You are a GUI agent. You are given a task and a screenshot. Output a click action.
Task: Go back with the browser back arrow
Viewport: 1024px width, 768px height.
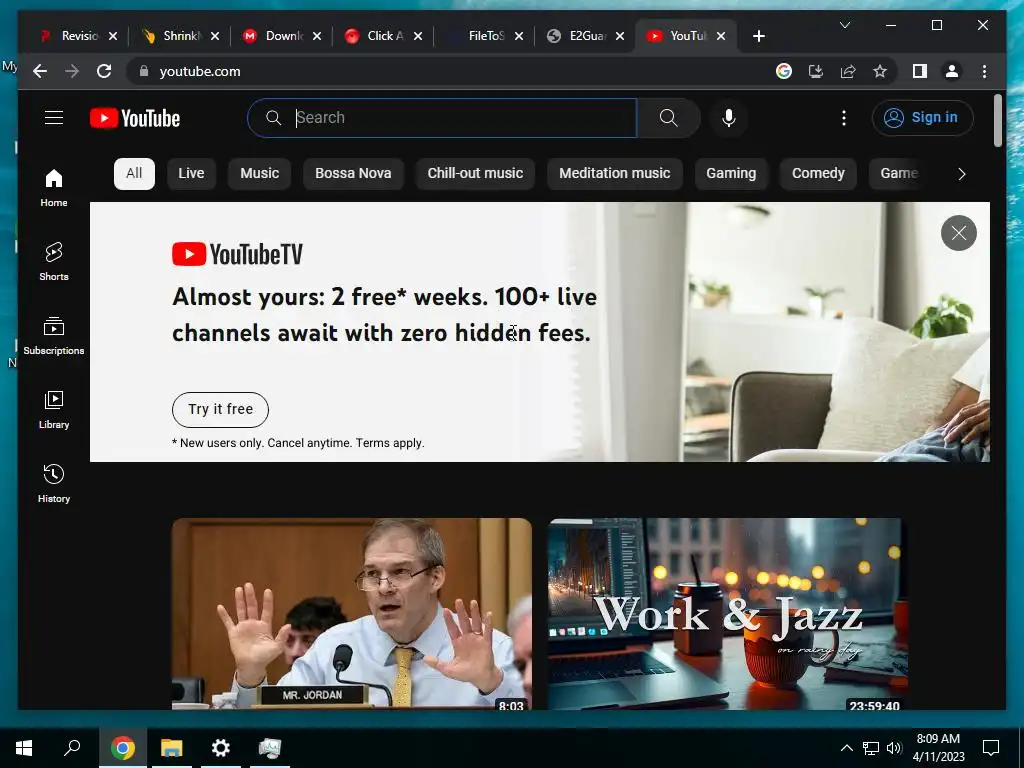click(x=40, y=71)
